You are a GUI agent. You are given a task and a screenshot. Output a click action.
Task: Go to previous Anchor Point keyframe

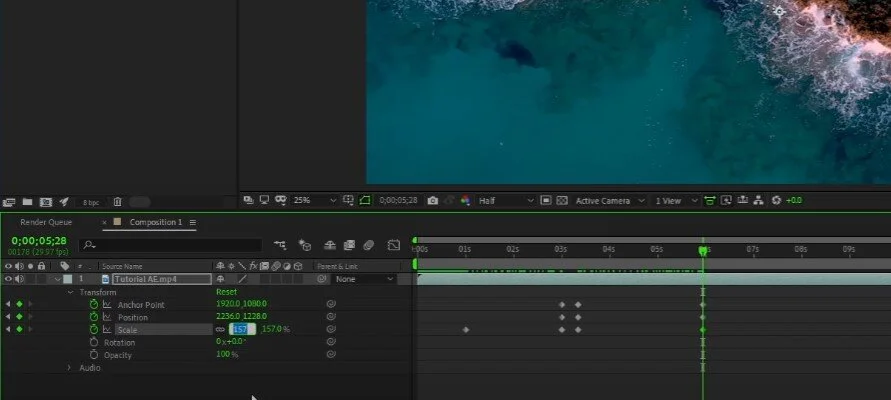(8, 305)
